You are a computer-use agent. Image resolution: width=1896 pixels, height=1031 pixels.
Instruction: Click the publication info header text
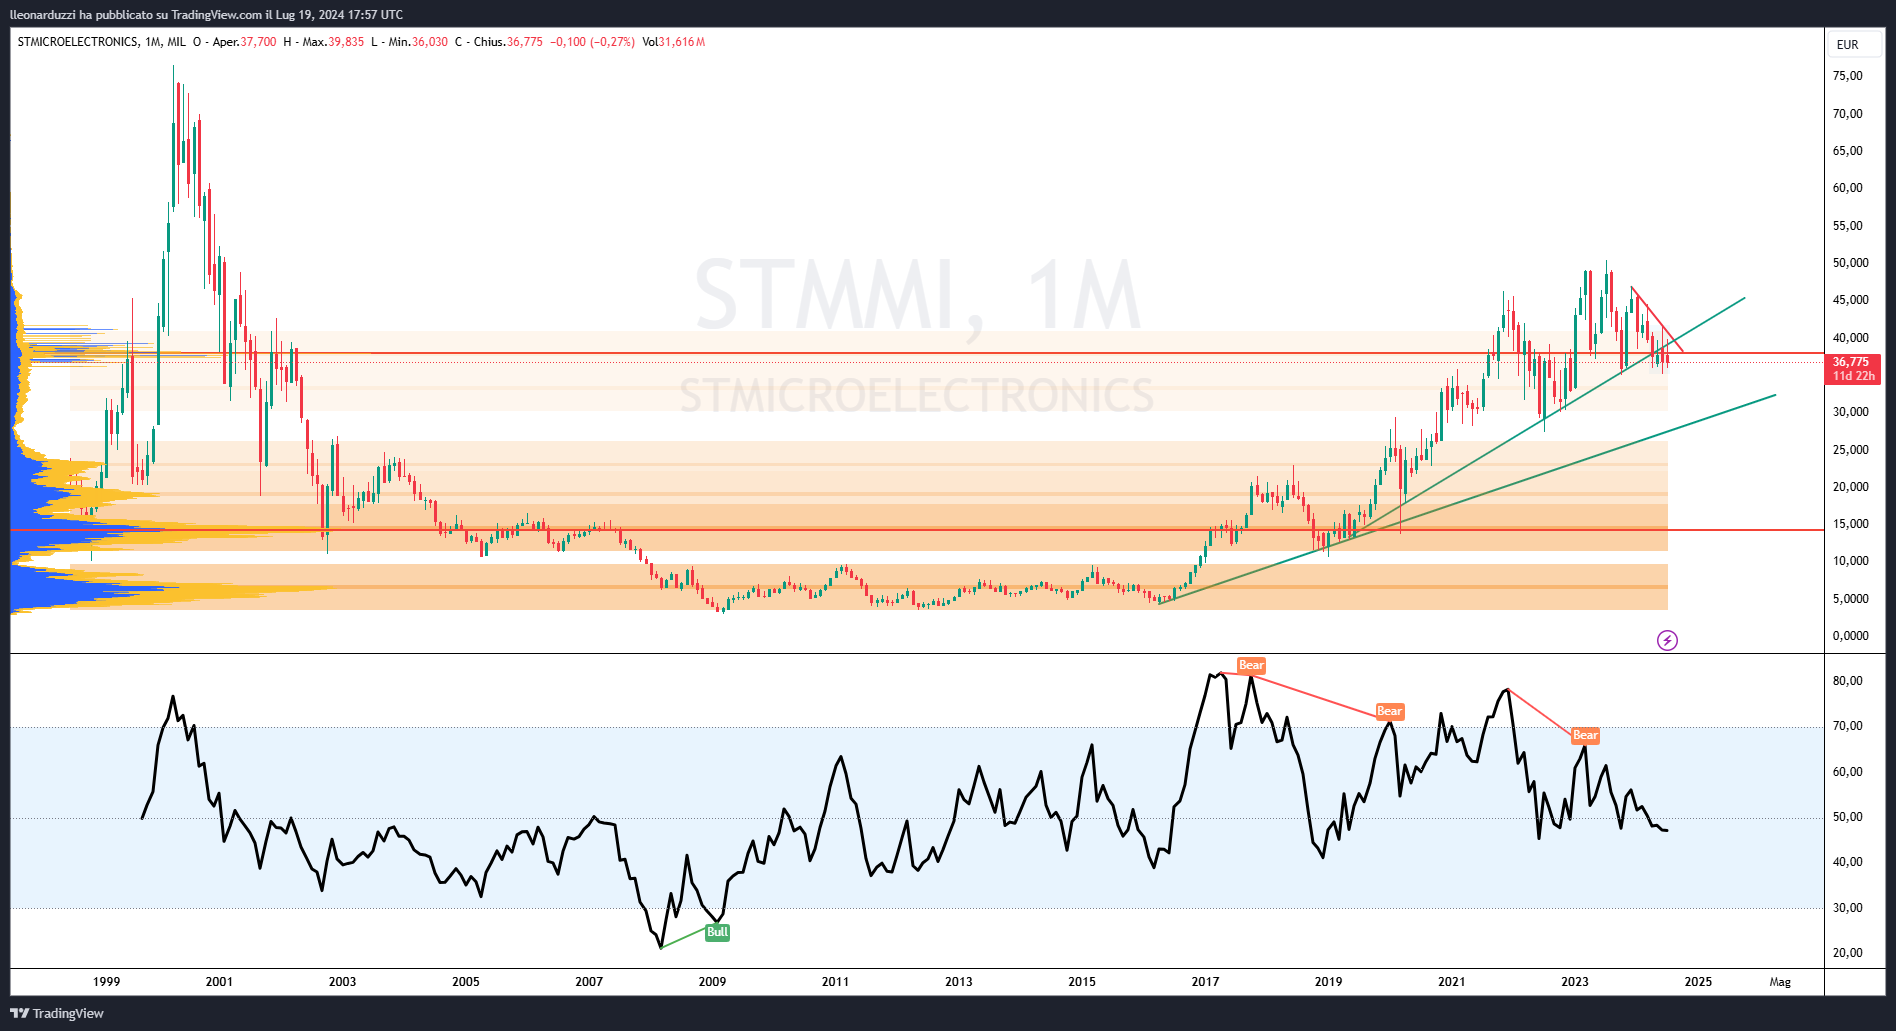[207, 14]
